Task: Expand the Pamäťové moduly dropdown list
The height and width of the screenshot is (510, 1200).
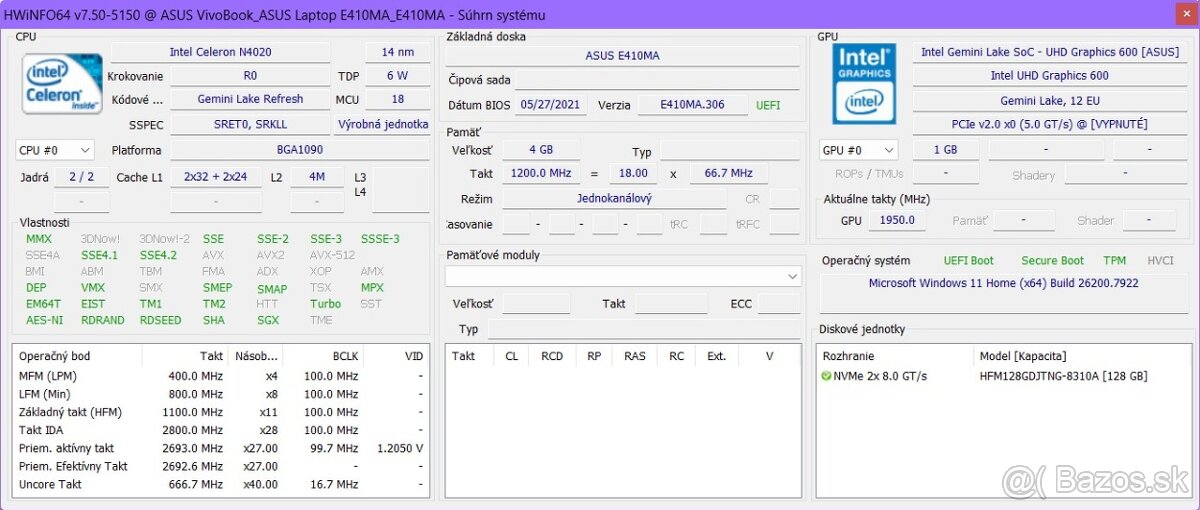Action: (793, 276)
